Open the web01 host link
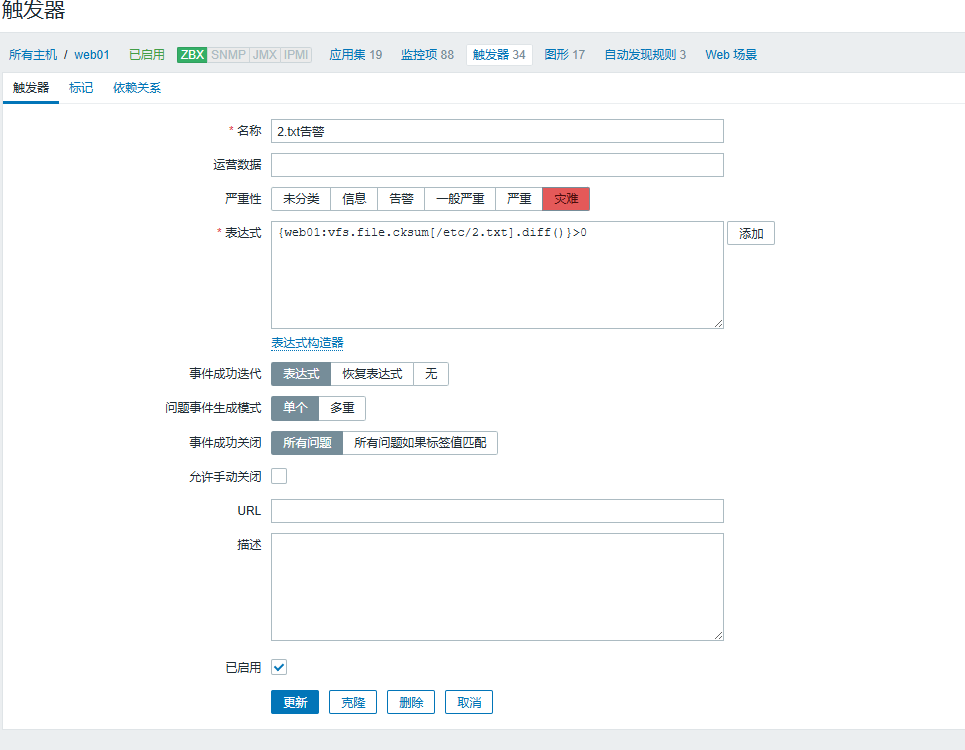Image resolution: width=965 pixels, height=750 pixels. click(92, 55)
